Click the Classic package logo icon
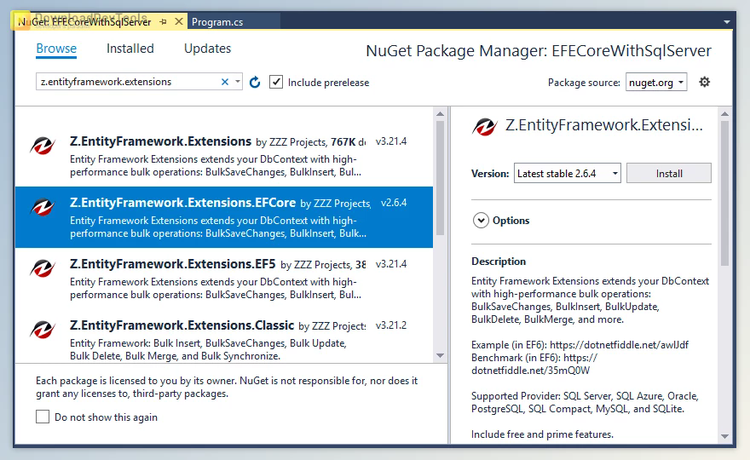Viewport: 750px width, 460px height. point(43,329)
